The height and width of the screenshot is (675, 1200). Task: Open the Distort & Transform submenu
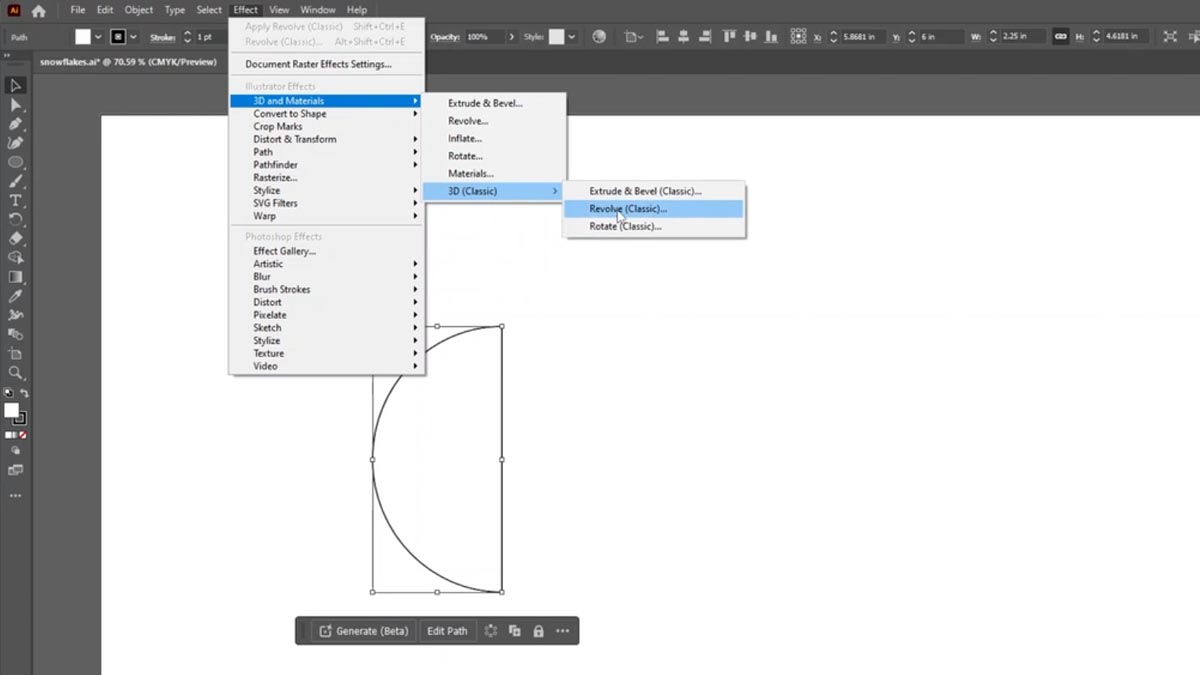pos(294,139)
